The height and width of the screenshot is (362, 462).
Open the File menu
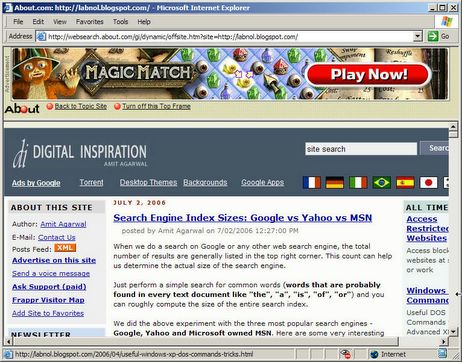(x=18, y=22)
